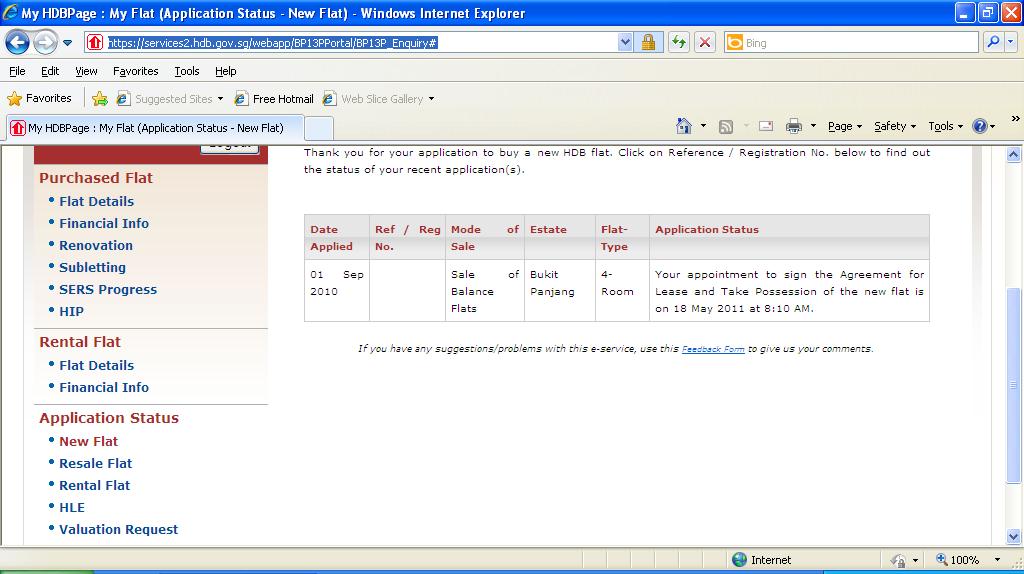Click the security padlock icon in address bar
This screenshot has height=574, width=1024.
pyautogui.click(x=648, y=43)
